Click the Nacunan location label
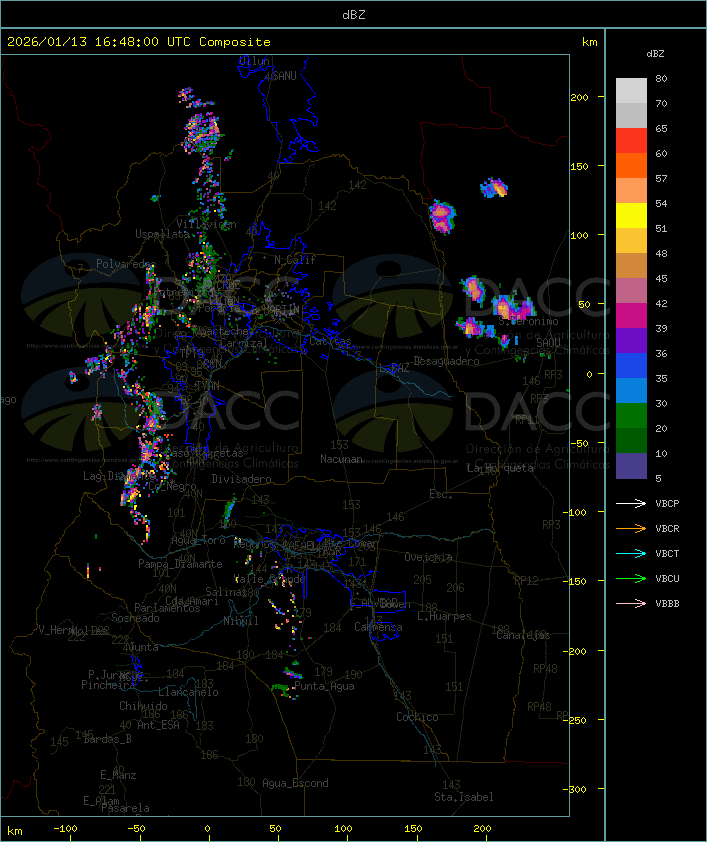This screenshot has height=842, width=707. [341, 459]
